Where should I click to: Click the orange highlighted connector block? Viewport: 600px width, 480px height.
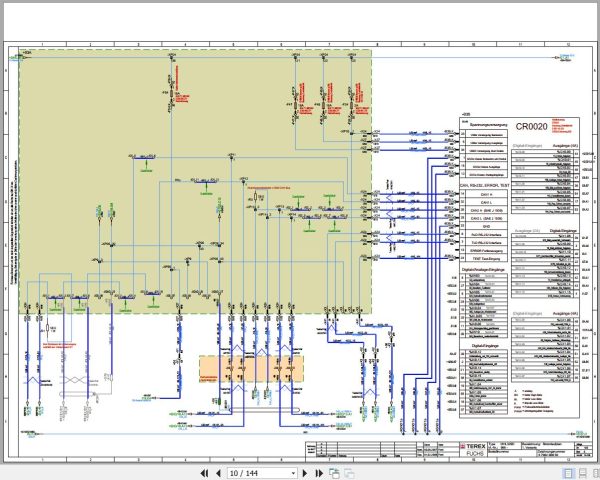click(251, 369)
